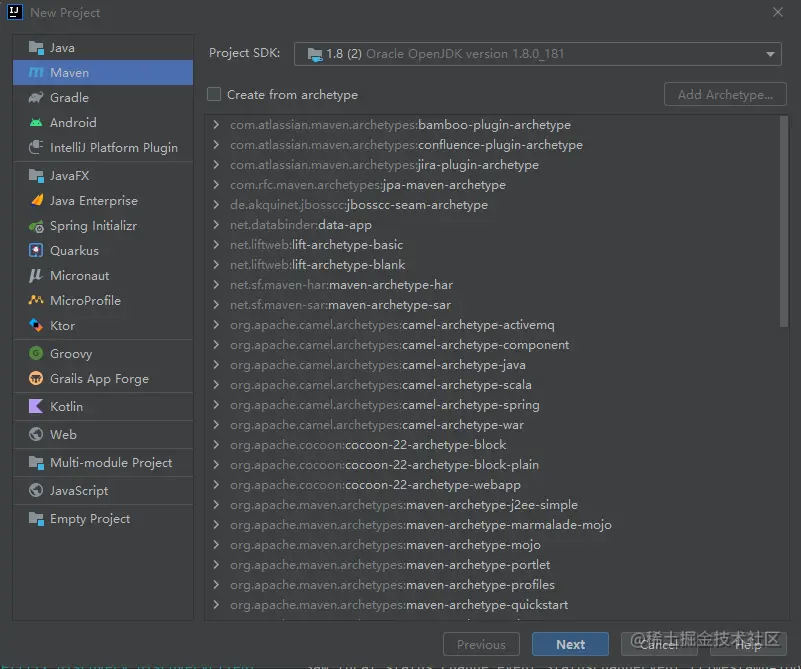
Task: Click the Spring Initializr leaf icon
Action: tap(36, 226)
